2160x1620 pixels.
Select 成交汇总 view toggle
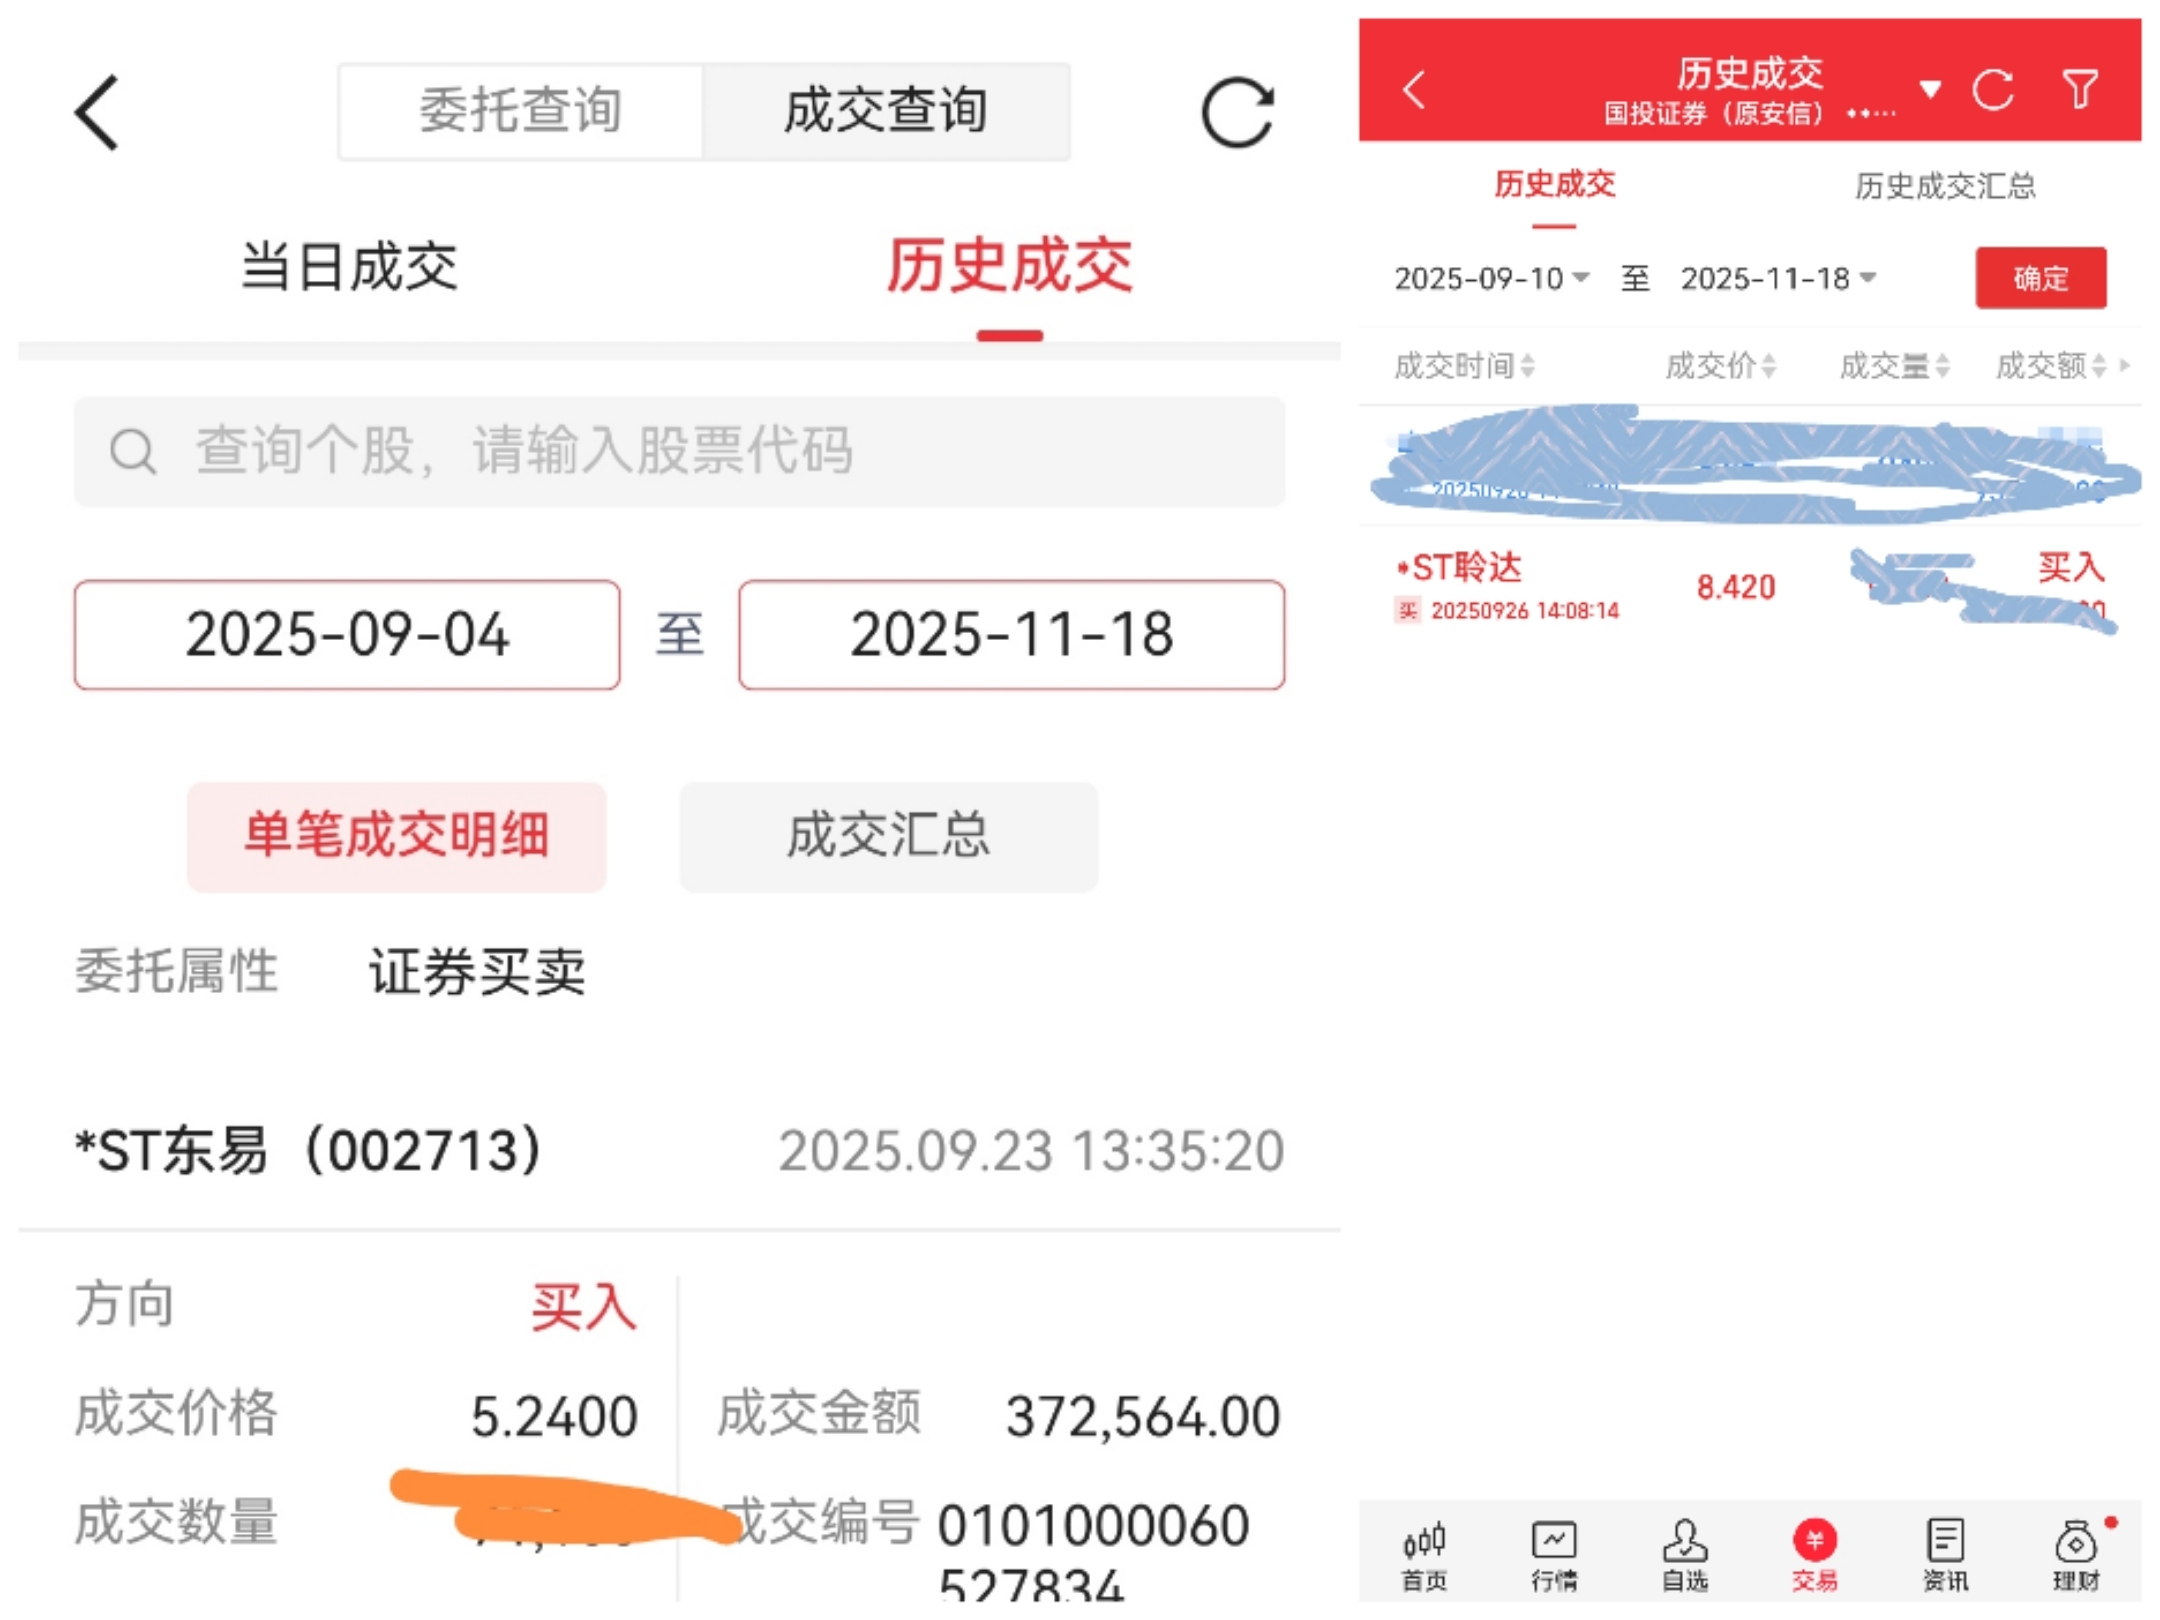coord(887,836)
